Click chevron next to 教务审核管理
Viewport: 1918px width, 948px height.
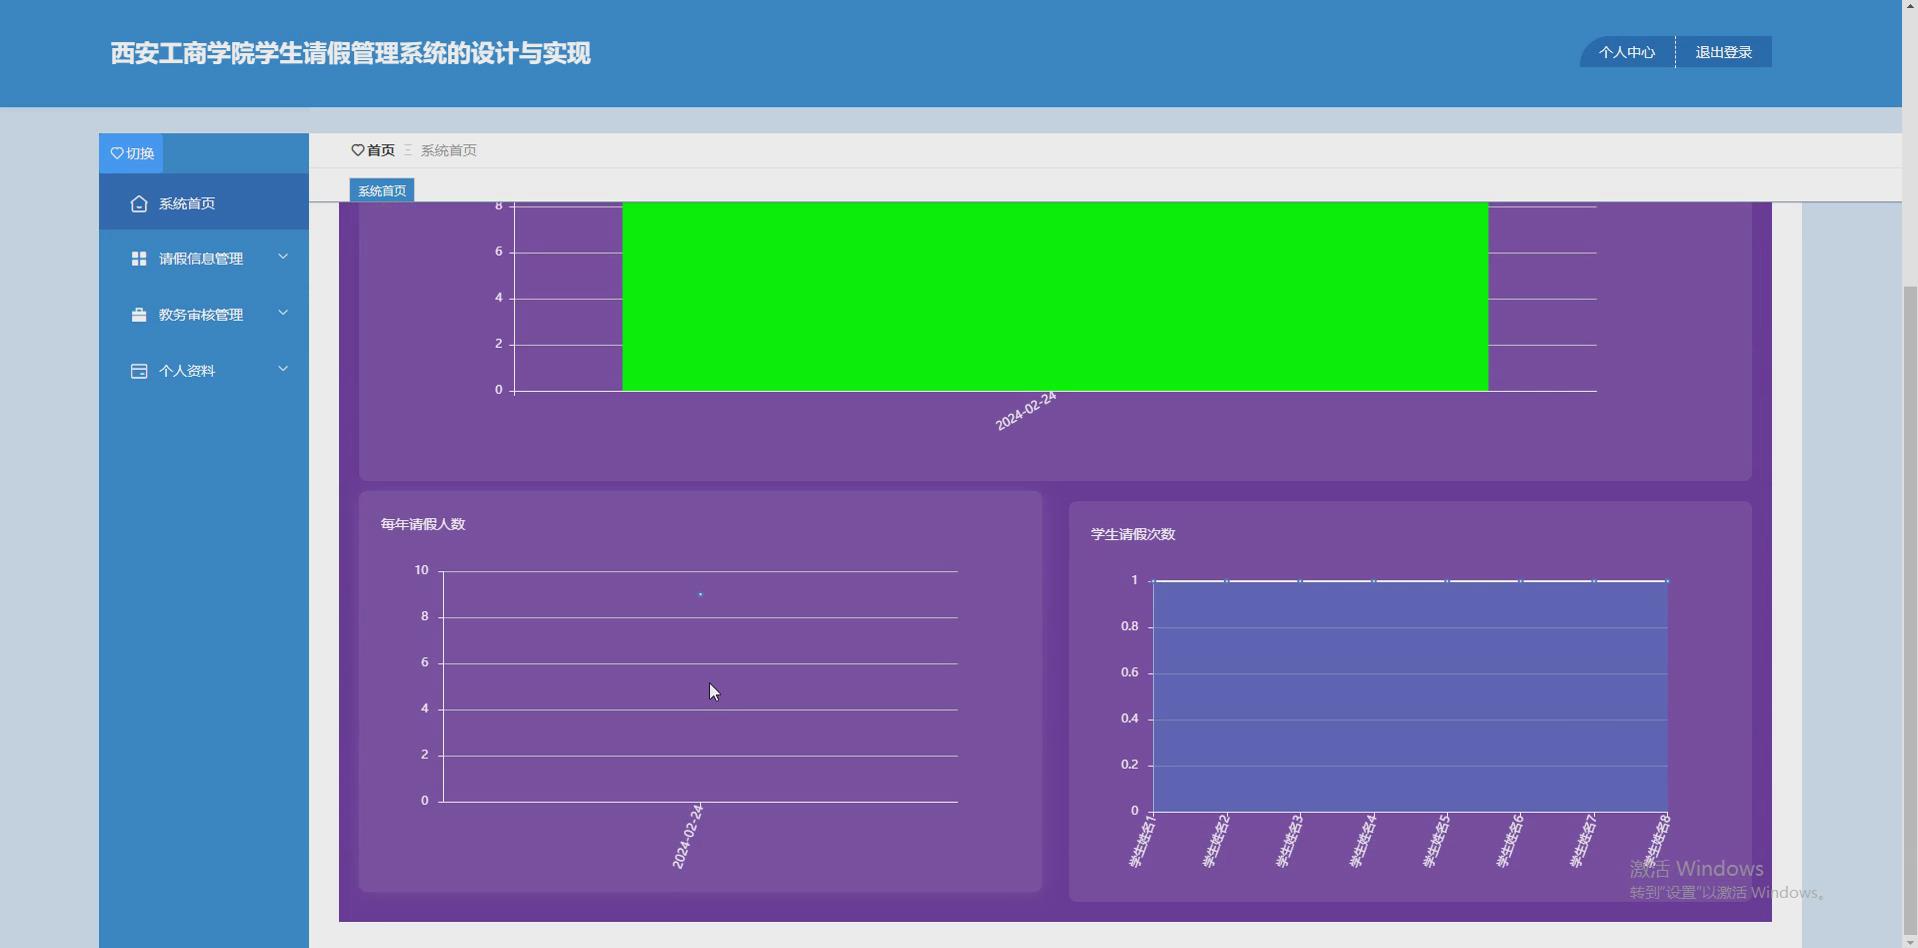click(283, 313)
